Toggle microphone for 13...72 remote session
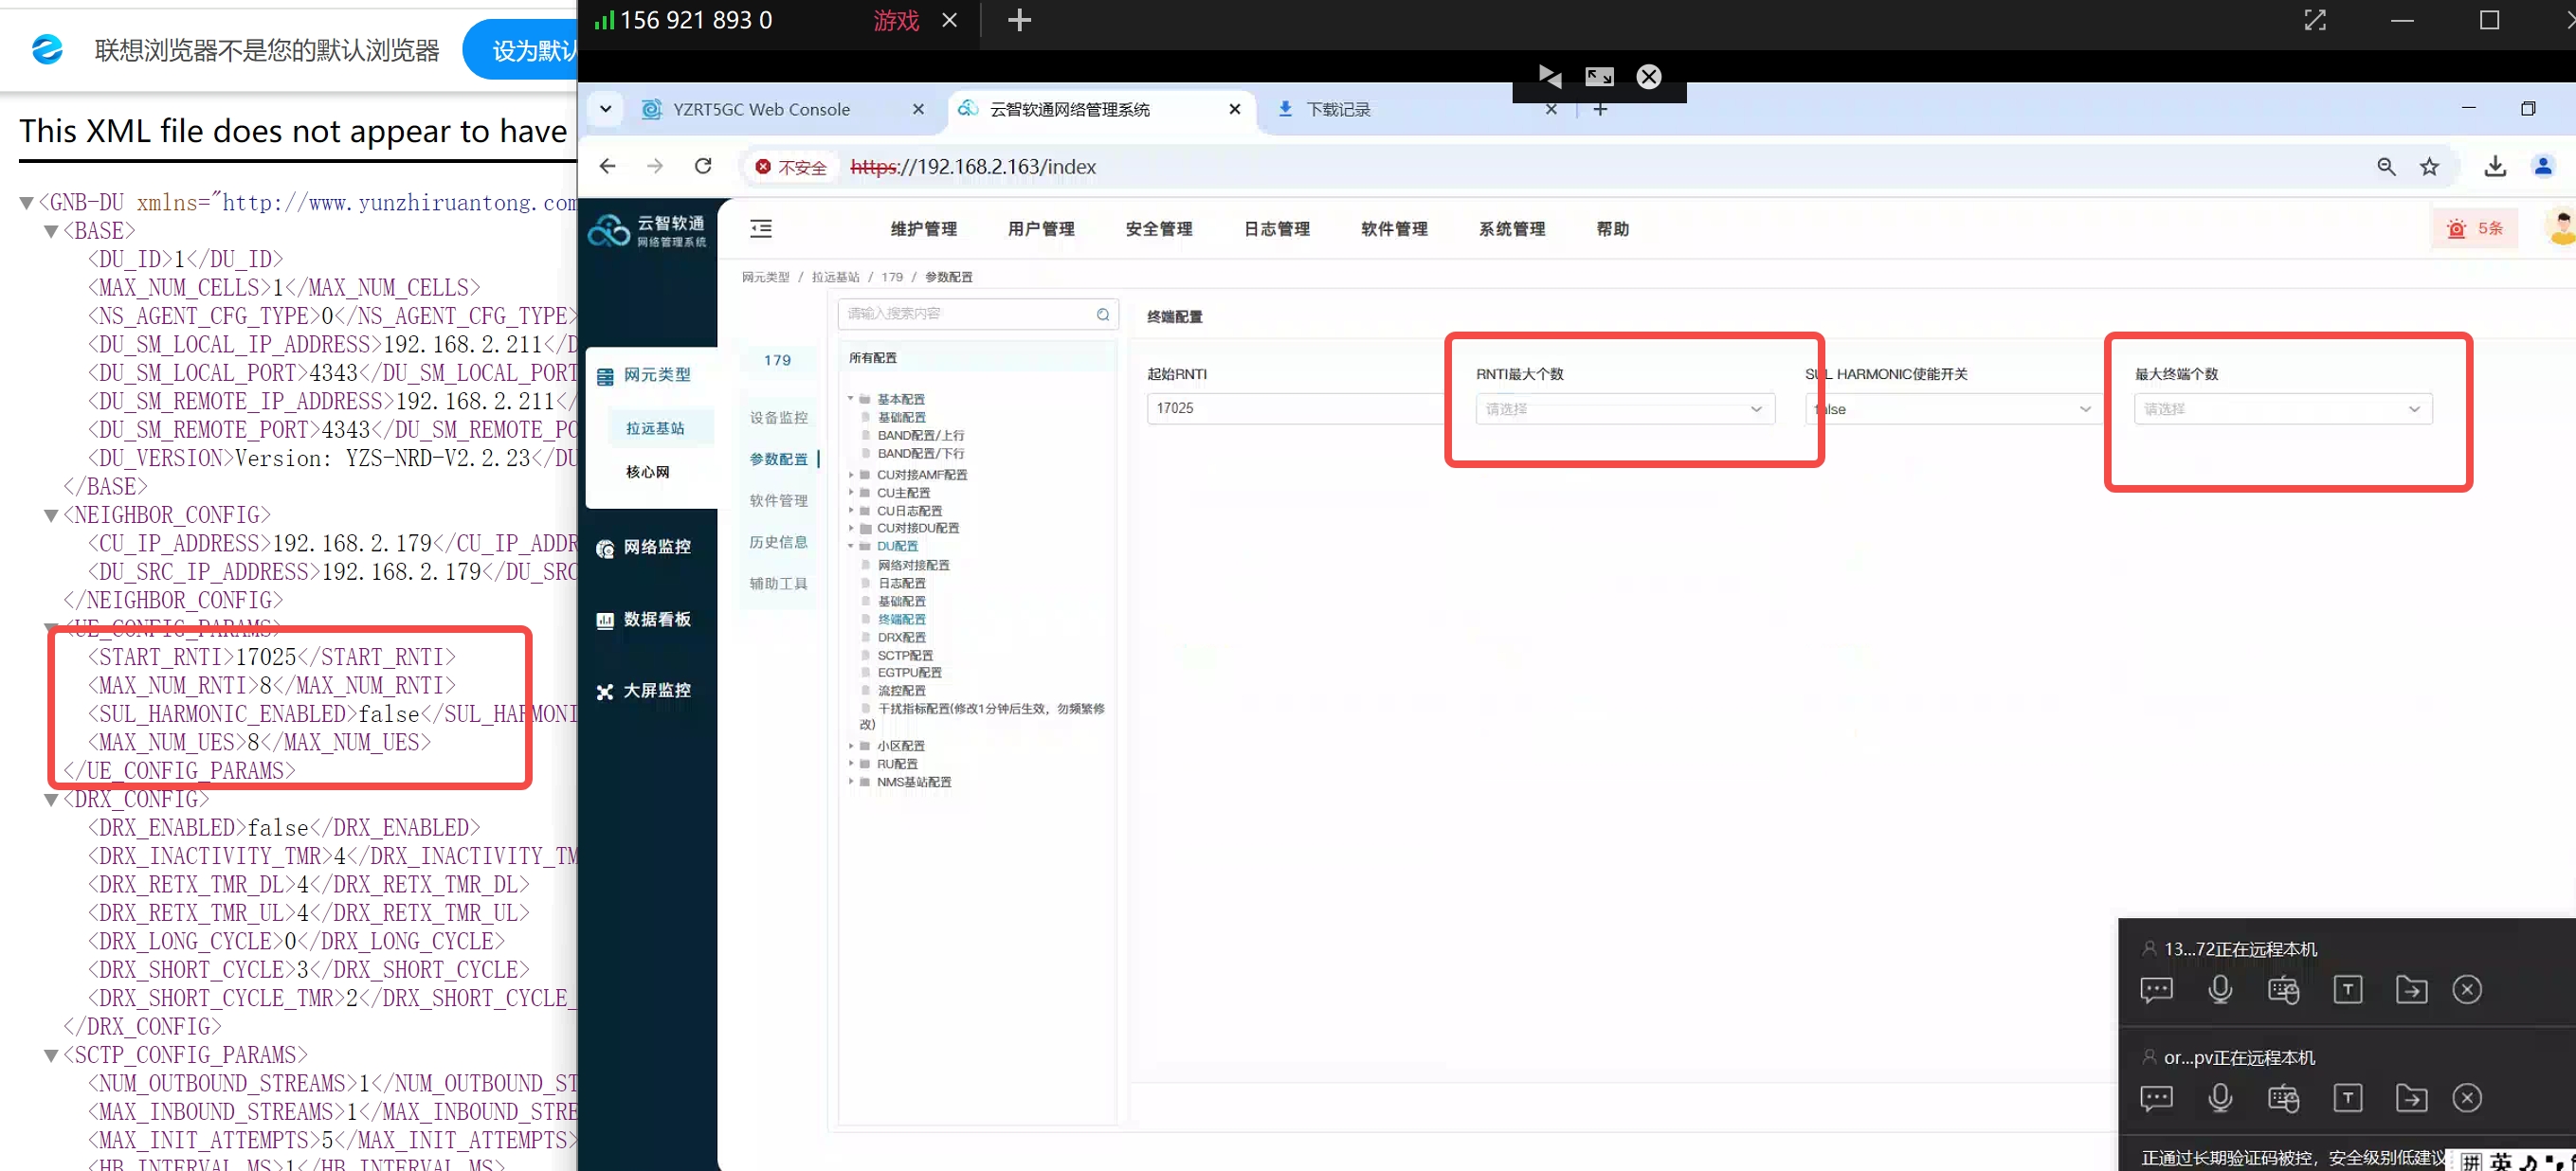This screenshot has width=2576, height=1171. click(x=2220, y=990)
